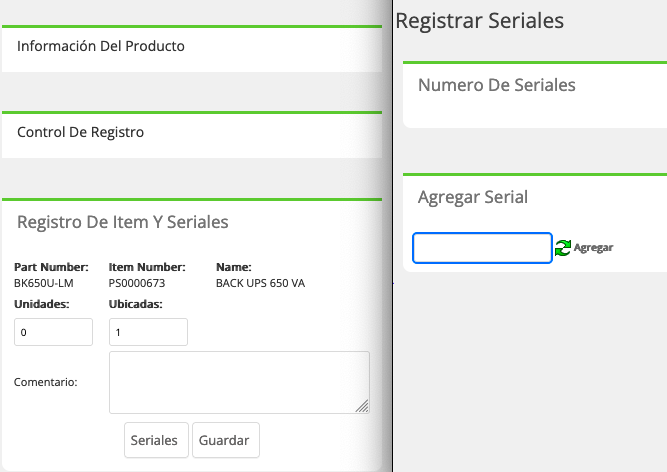The image size is (667, 472).
Task: Click into the Ubicadas field
Action: (148, 332)
